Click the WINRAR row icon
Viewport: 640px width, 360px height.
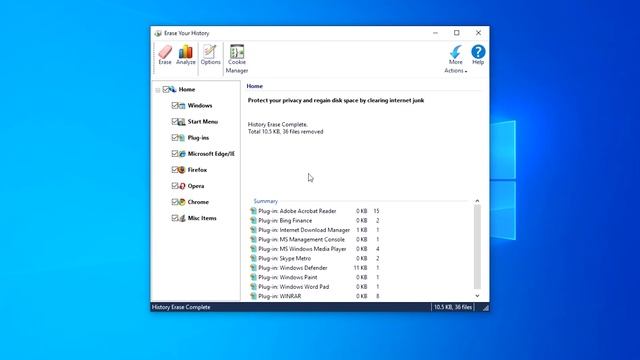click(253, 296)
